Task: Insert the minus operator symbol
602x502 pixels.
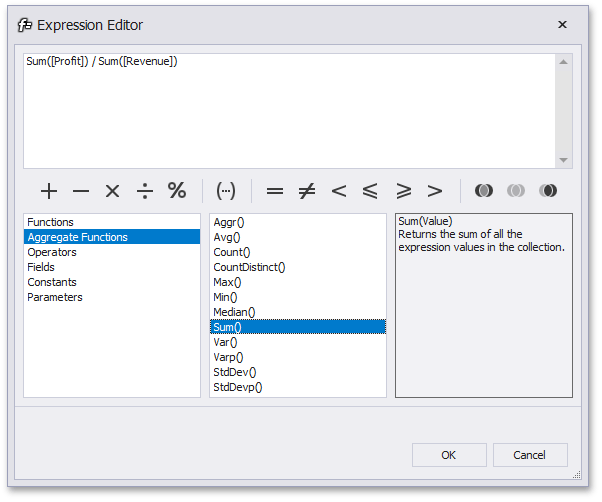Action: pos(81,191)
